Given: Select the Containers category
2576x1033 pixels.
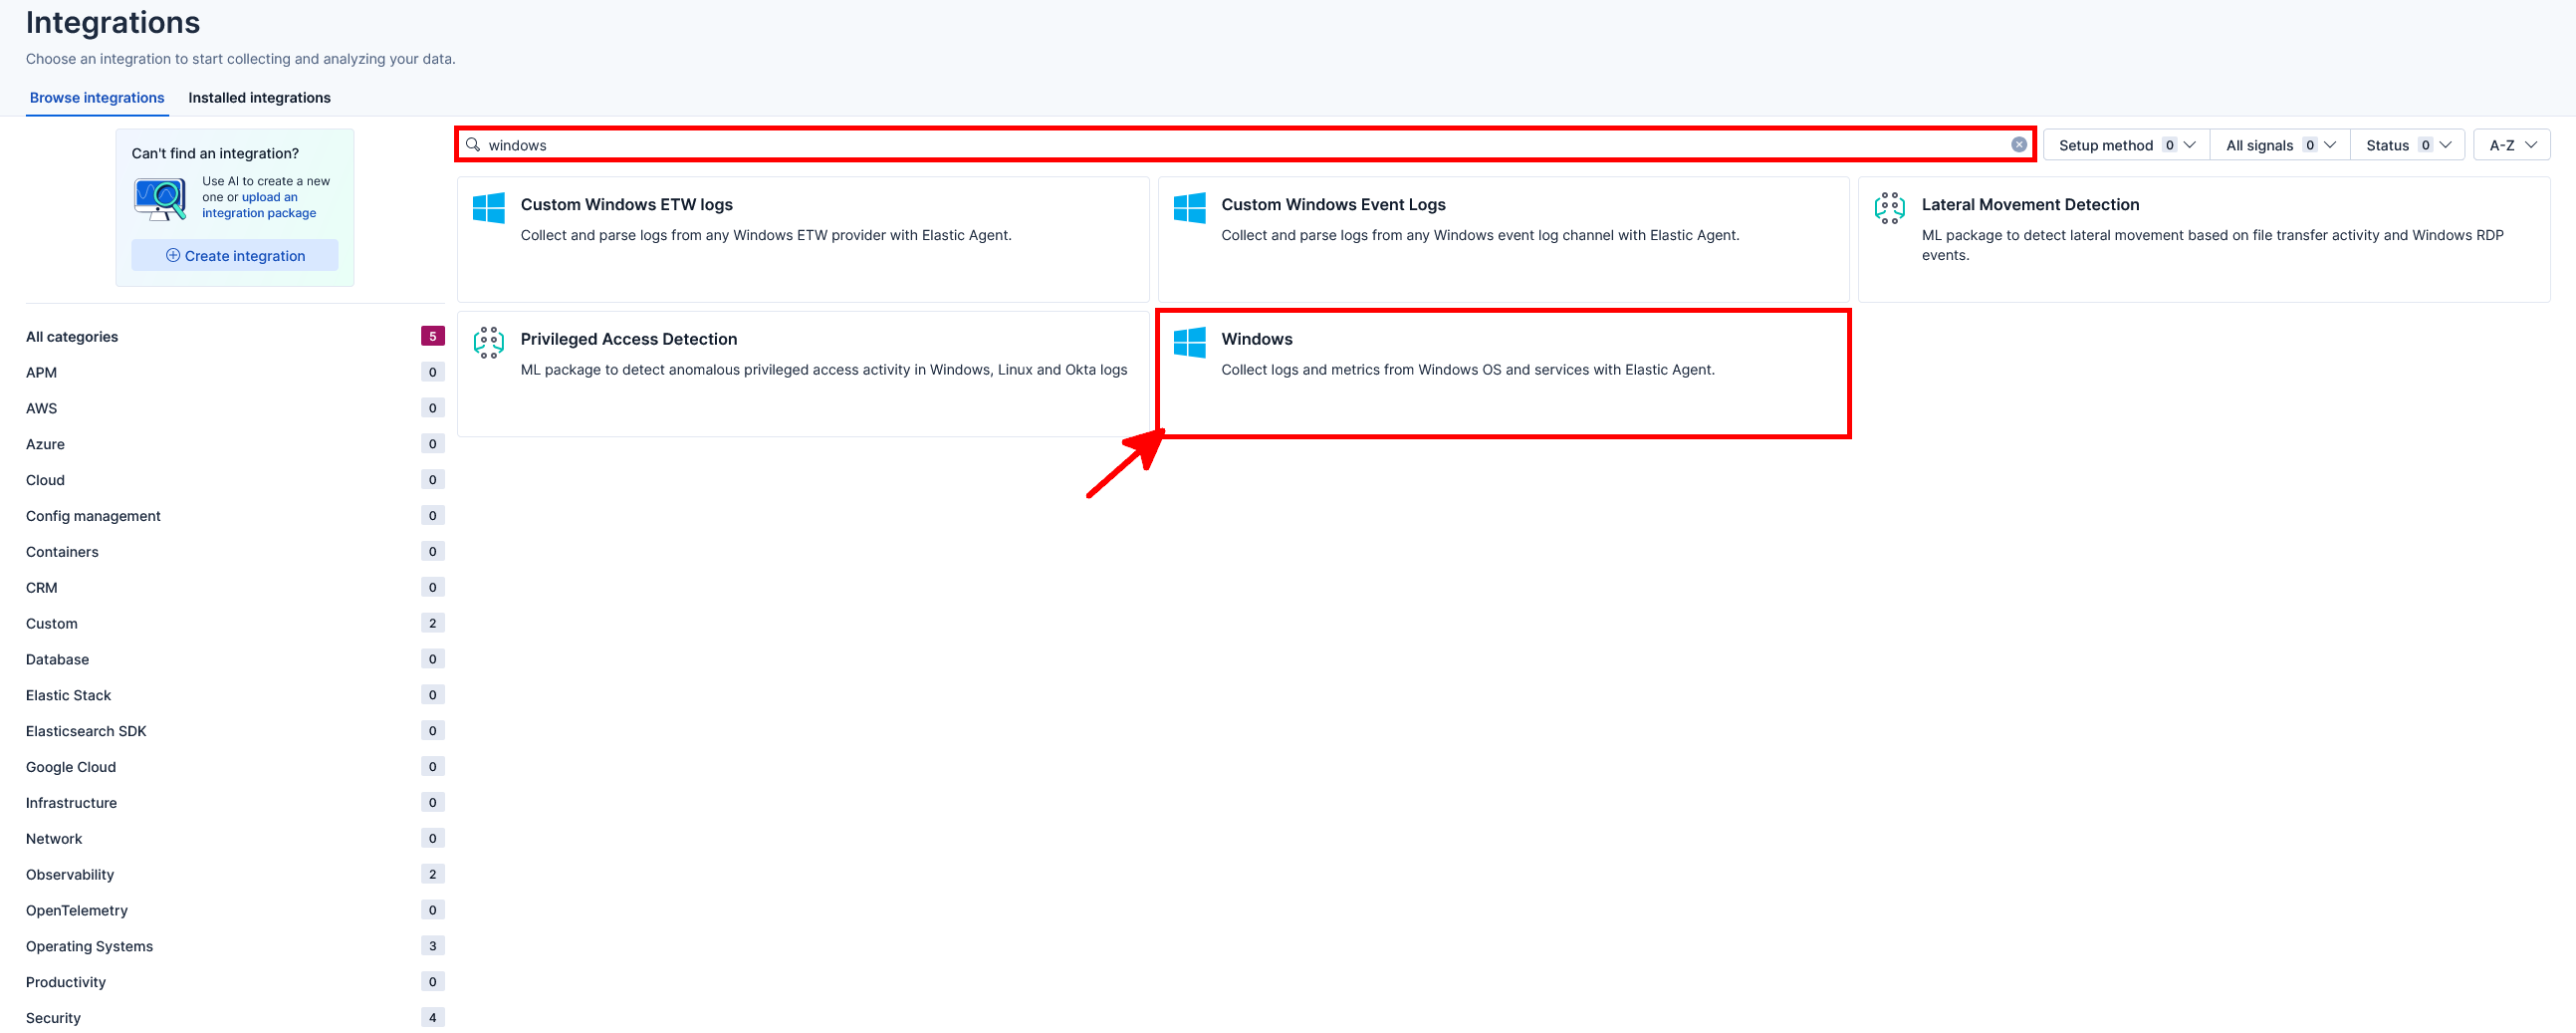Looking at the screenshot, I should 235,552.
